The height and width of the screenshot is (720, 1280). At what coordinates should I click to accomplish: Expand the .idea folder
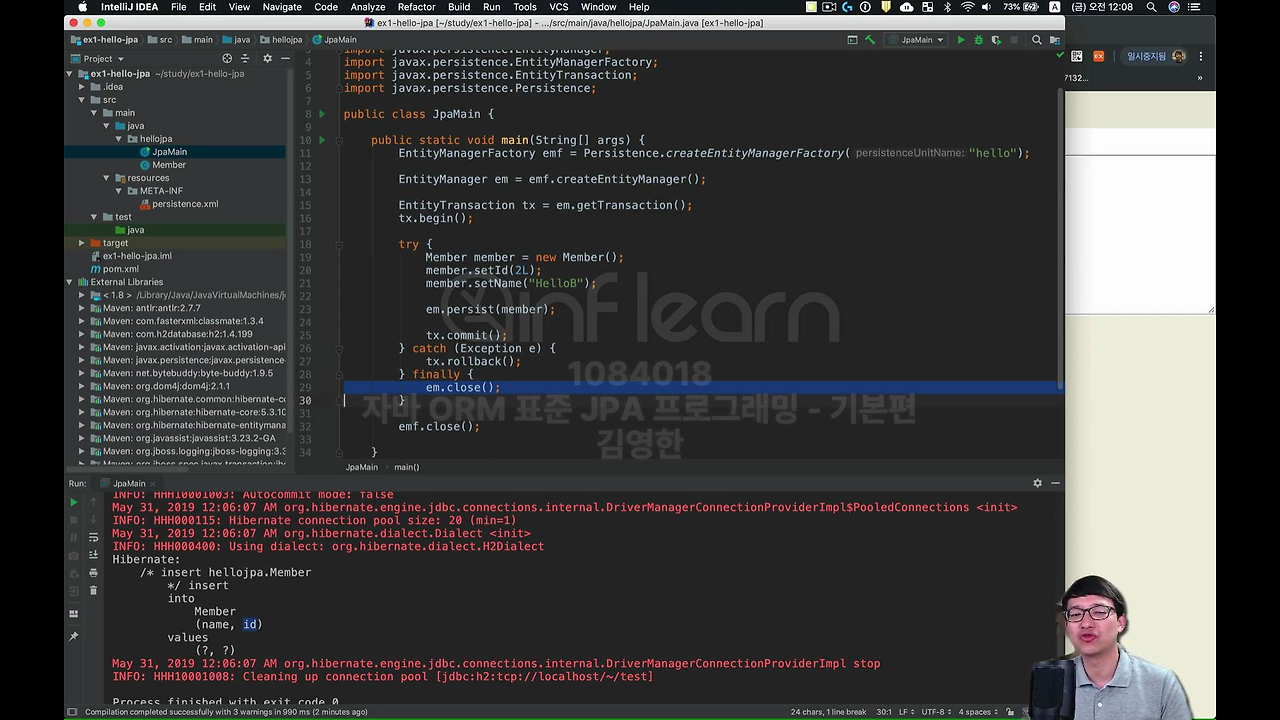[82, 87]
